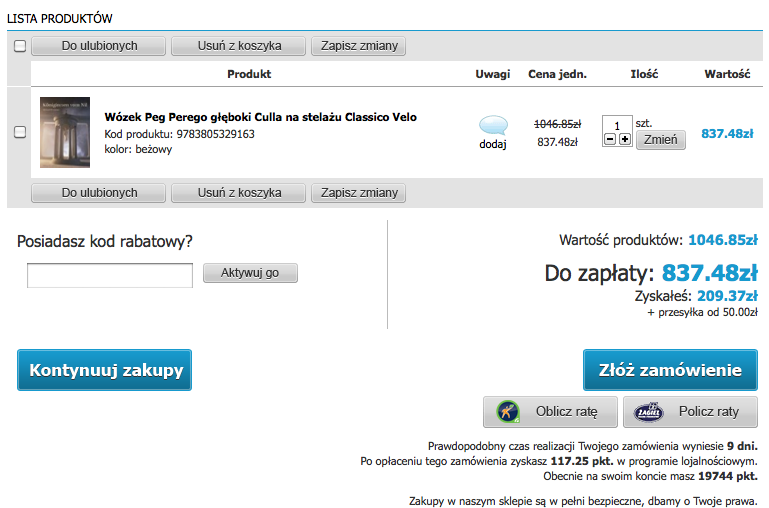The image size is (769, 508).
Task: Click the top Usuń z koszyka button
Action: [x=239, y=46]
